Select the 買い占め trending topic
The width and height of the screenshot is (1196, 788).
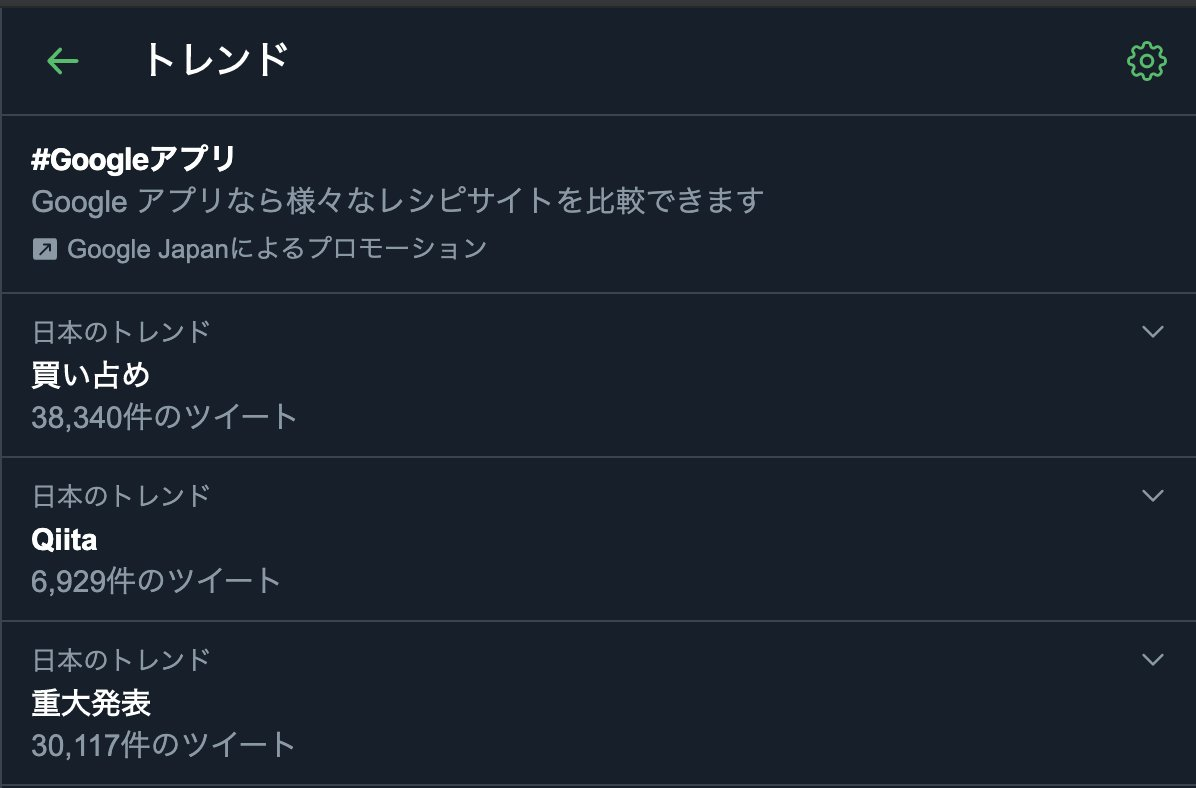point(92,375)
